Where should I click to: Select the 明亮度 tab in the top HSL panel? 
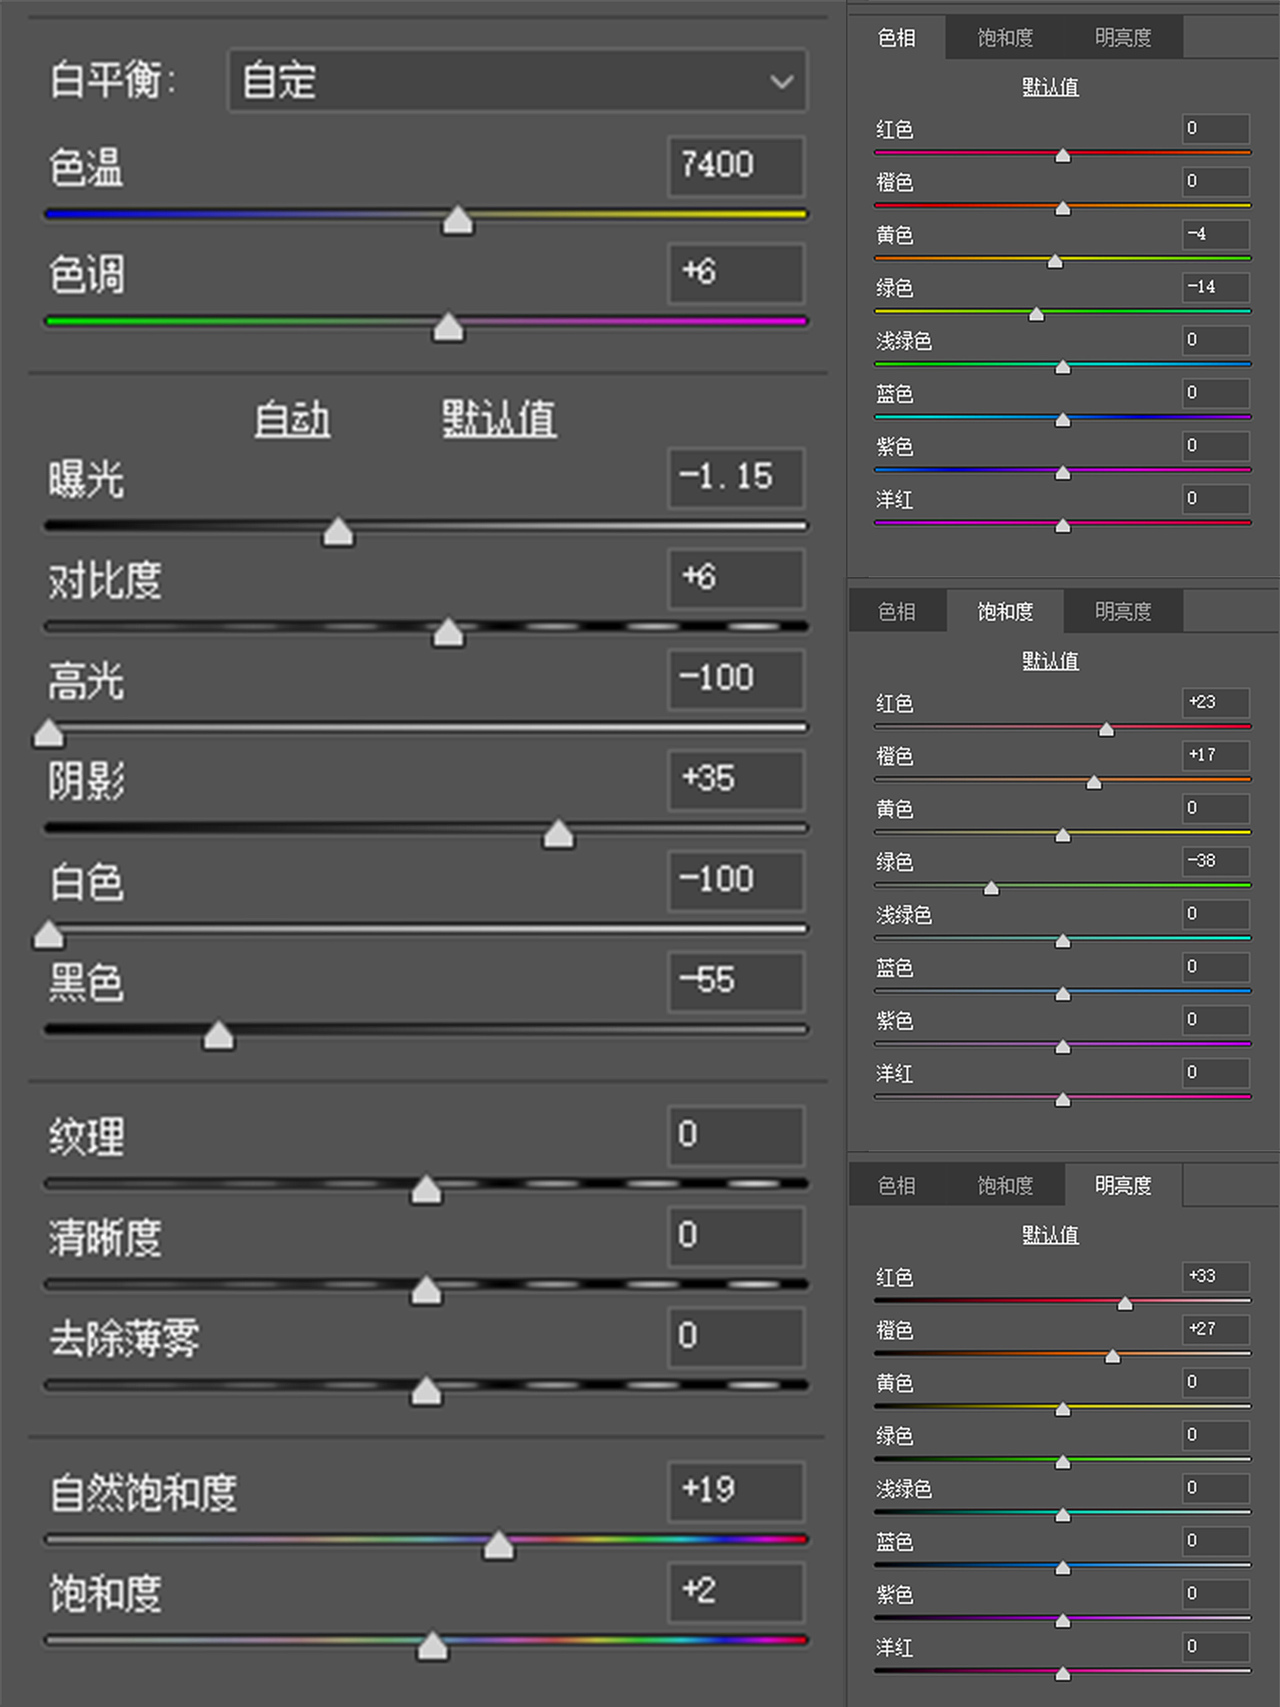pyautogui.click(x=1123, y=38)
